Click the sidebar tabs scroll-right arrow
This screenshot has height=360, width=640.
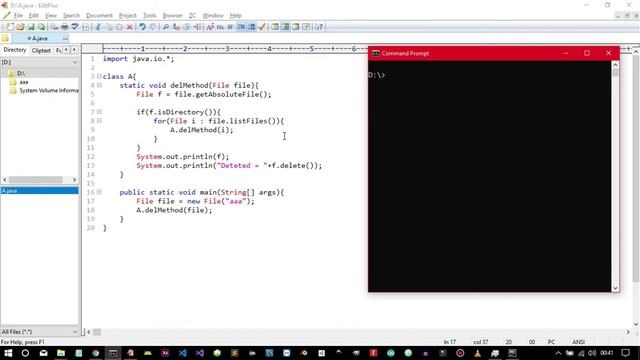tap(74, 50)
